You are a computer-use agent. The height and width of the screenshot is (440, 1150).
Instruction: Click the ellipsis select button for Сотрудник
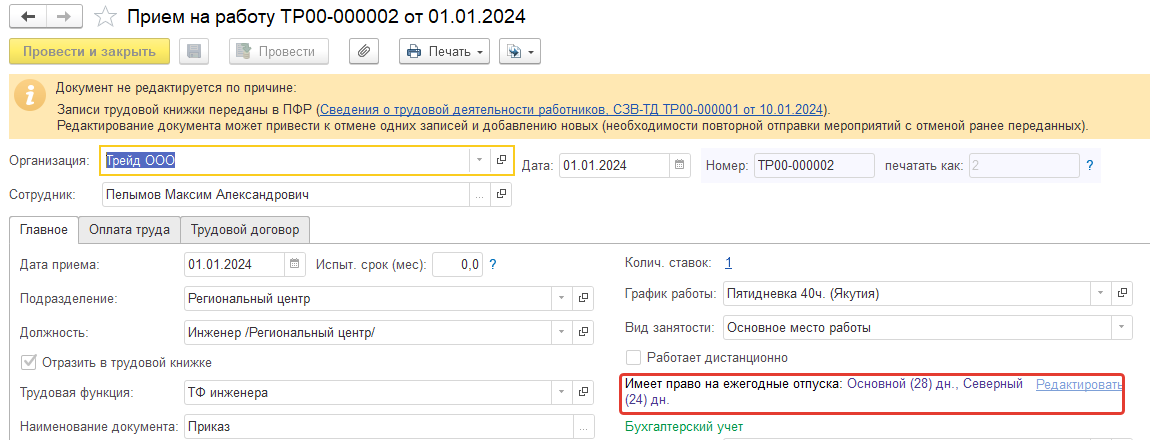[x=478, y=194]
